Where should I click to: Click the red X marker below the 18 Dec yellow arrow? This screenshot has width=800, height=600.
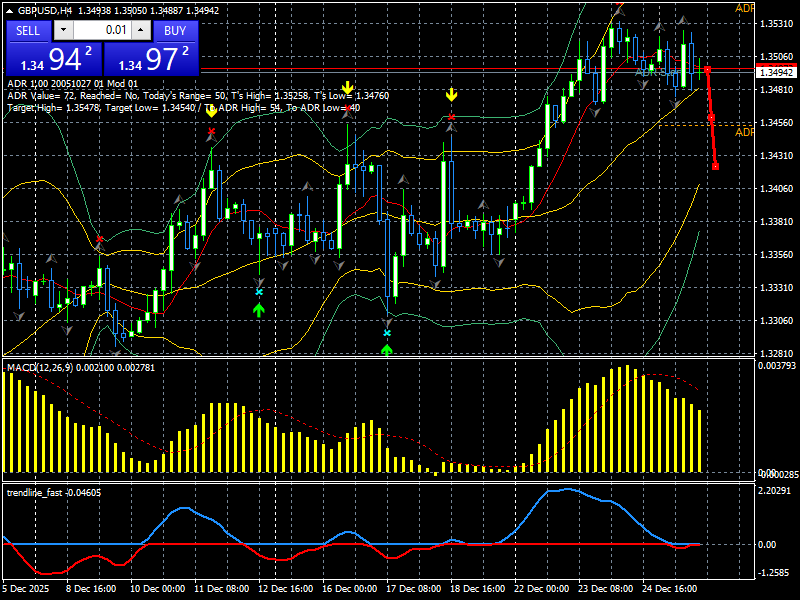tap(452, 117)
